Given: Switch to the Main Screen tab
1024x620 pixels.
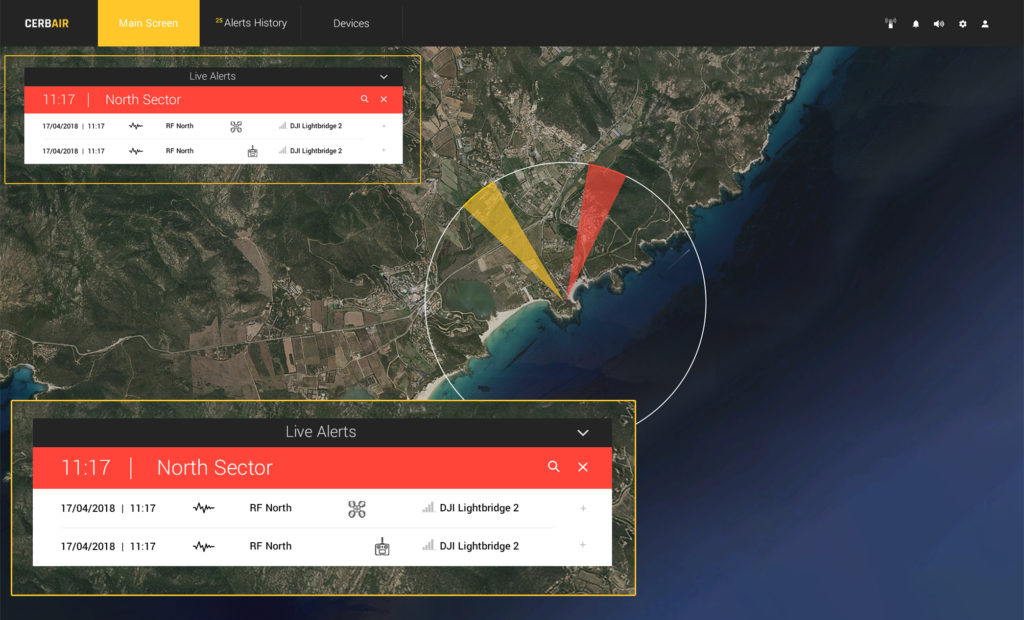Looking at the screenshot, I should pyautogui.click(x=148, y=23).
